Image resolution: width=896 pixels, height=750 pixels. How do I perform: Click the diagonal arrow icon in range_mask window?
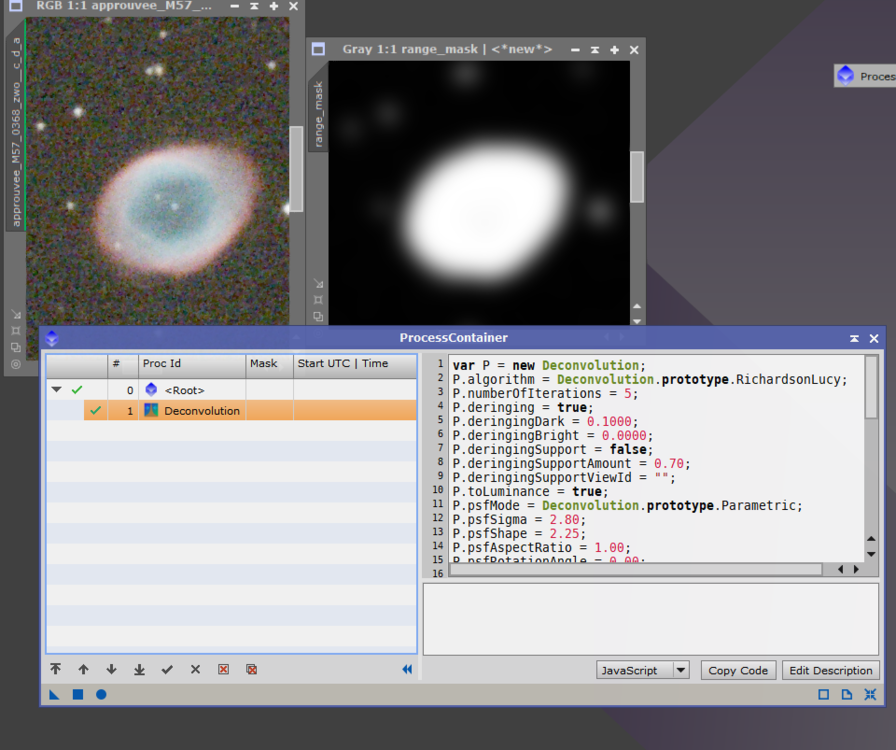point(318,284)
